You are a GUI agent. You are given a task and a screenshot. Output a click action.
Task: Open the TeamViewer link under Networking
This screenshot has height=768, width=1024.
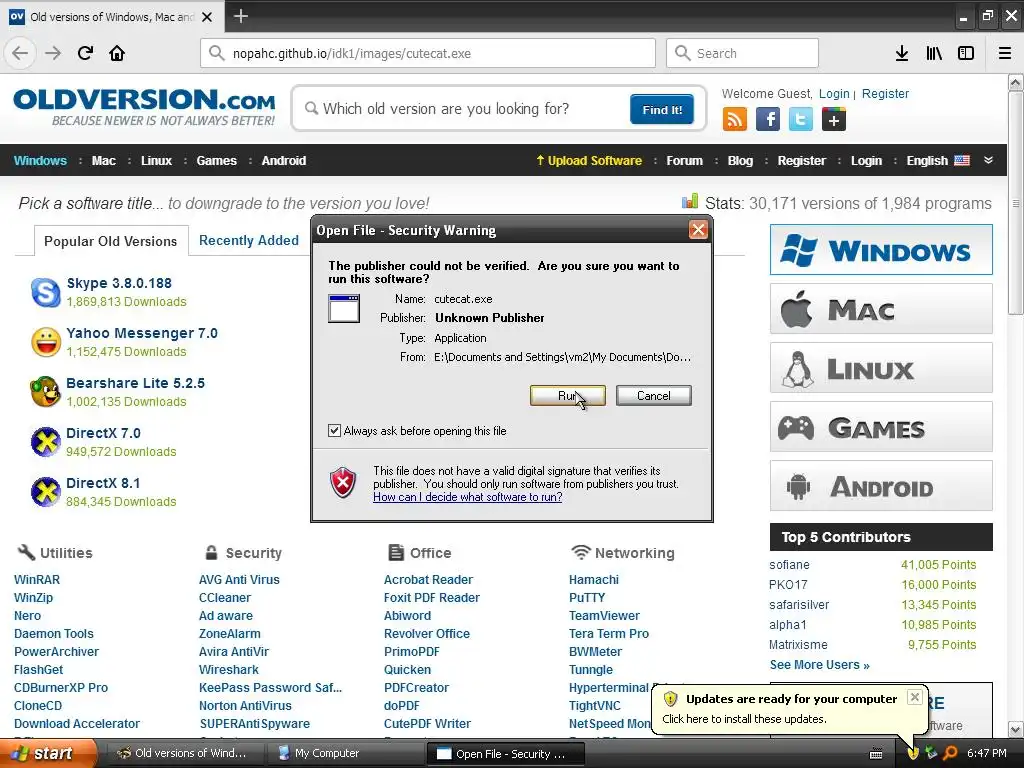click(x=604, y=615)
